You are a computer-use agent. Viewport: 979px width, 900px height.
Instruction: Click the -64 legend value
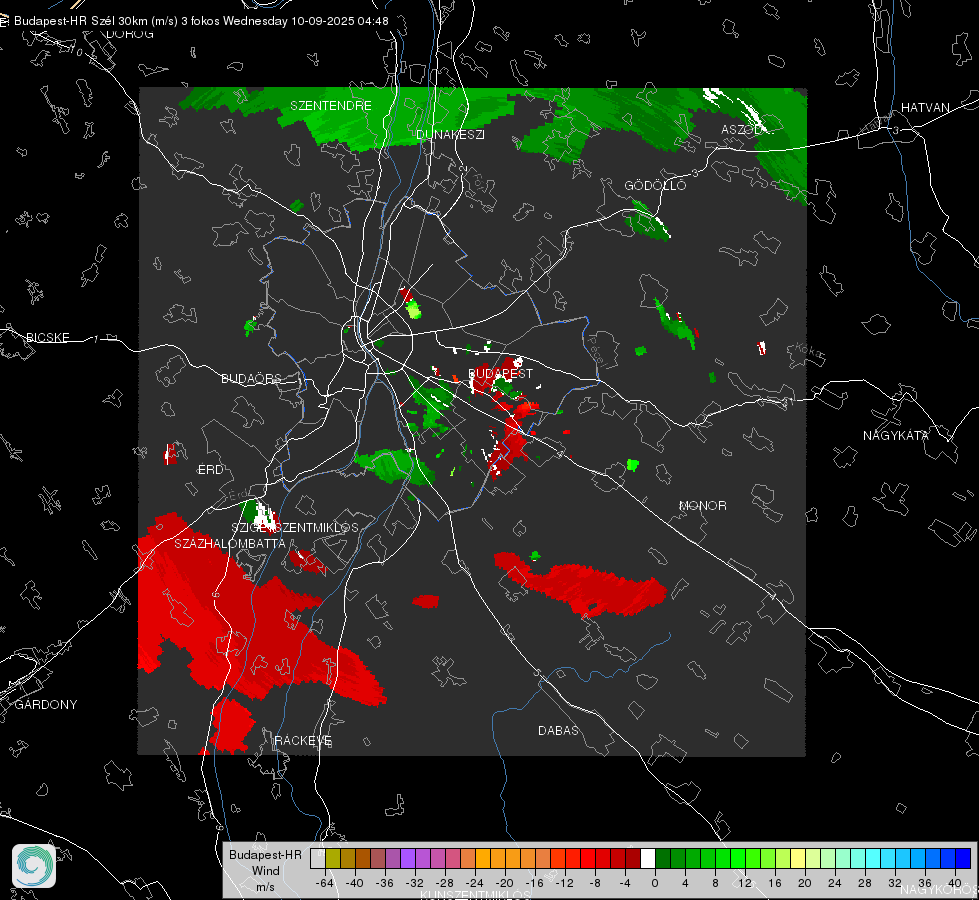point(325,883)
